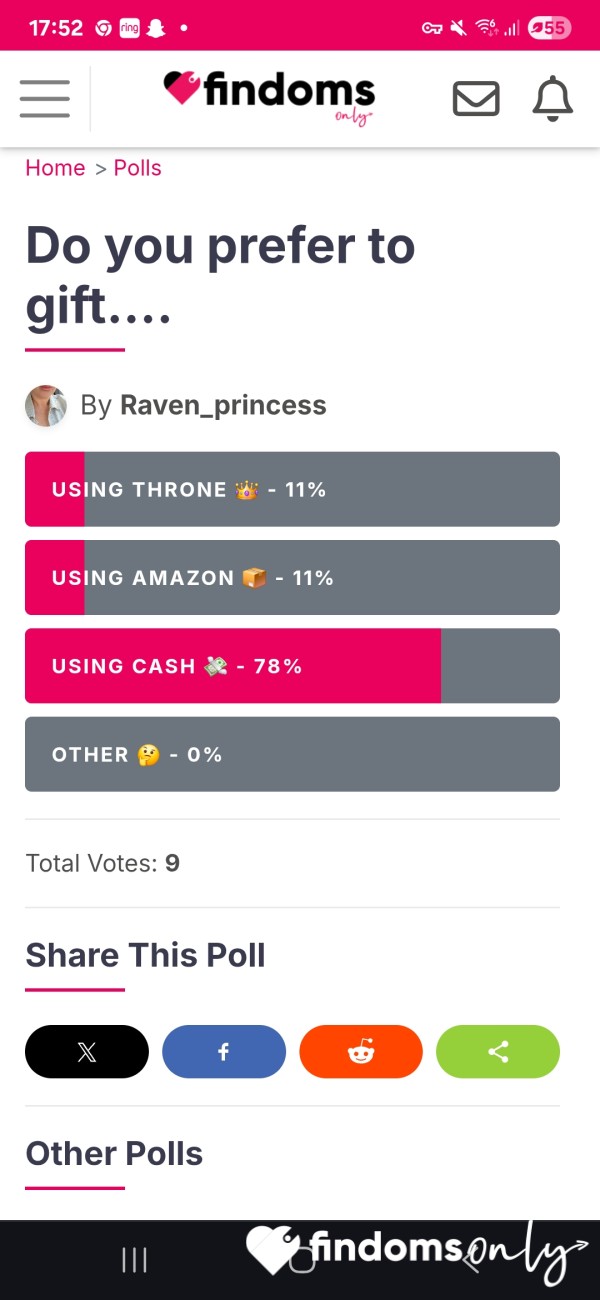Viewport: 600px width, 1300px height.
Task: Tap the Ring app status bar icon
Action: (x=129, y=28)
